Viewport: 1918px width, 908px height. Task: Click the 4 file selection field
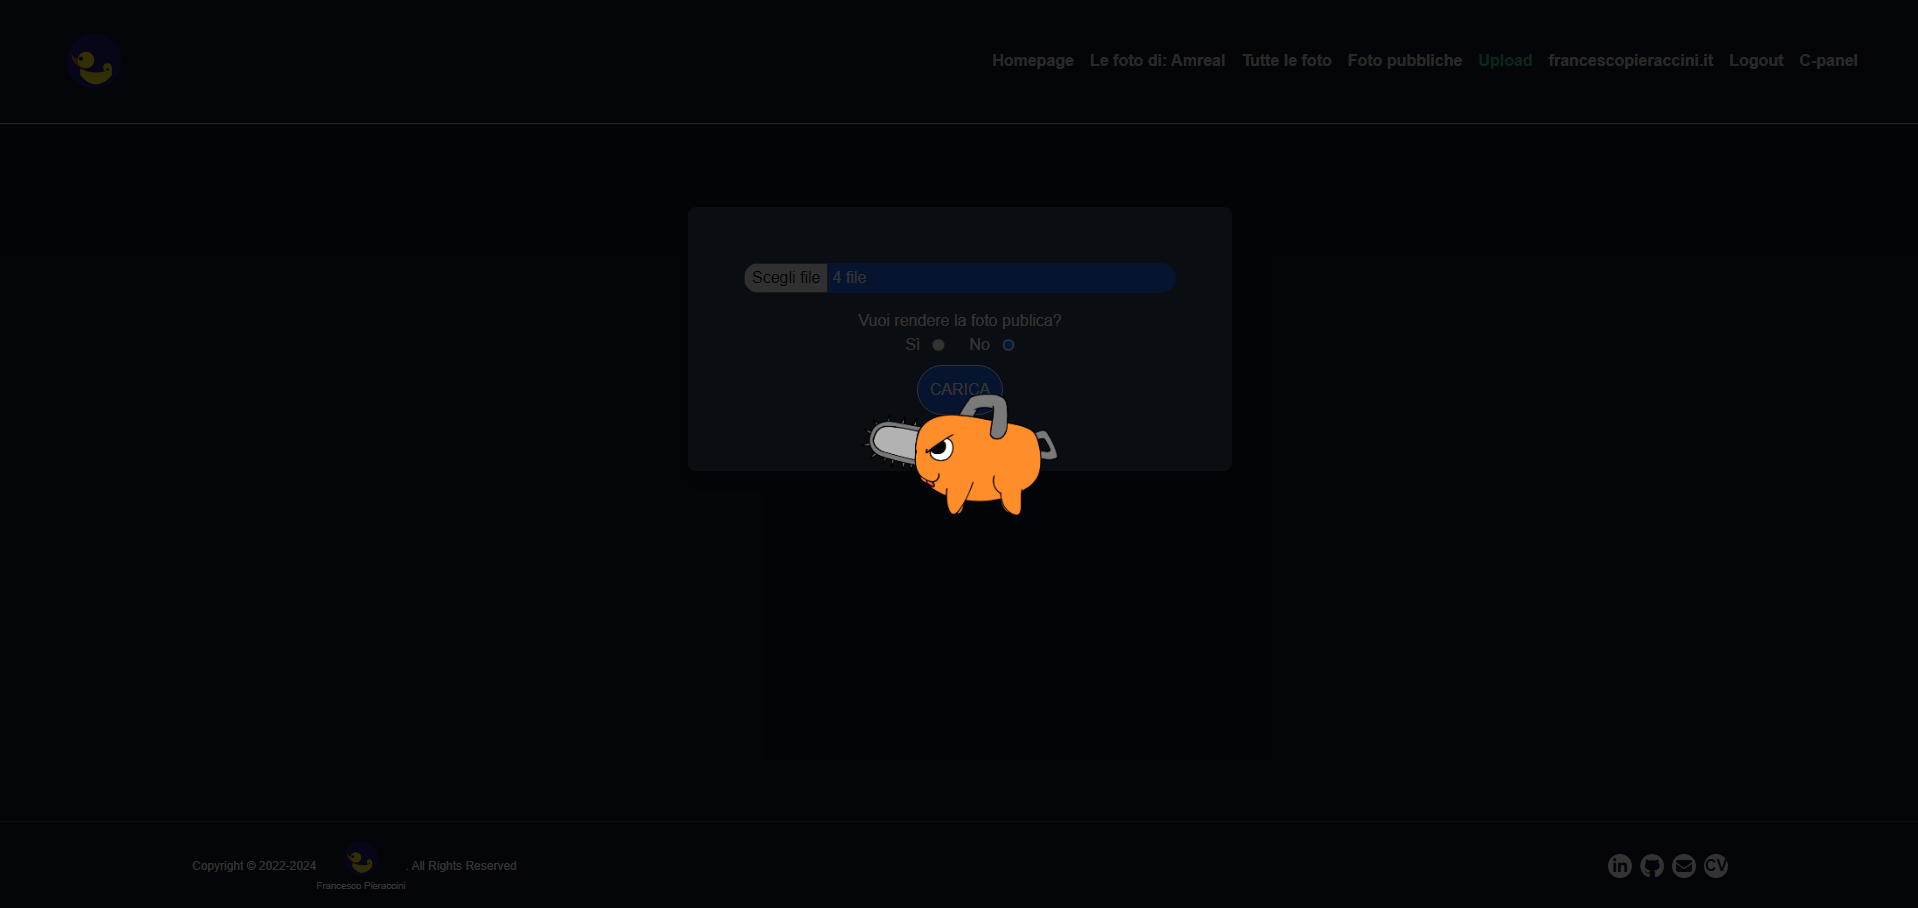960,278
